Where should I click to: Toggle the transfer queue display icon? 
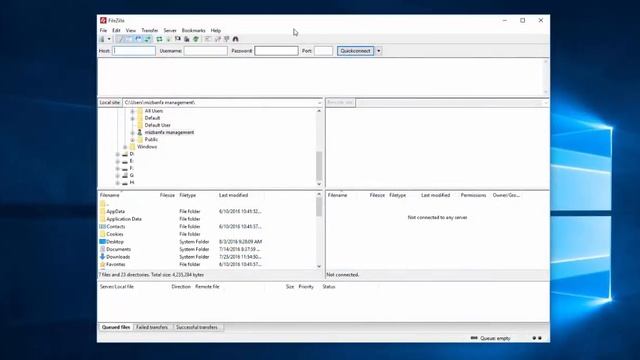click(x=147, y=39)
